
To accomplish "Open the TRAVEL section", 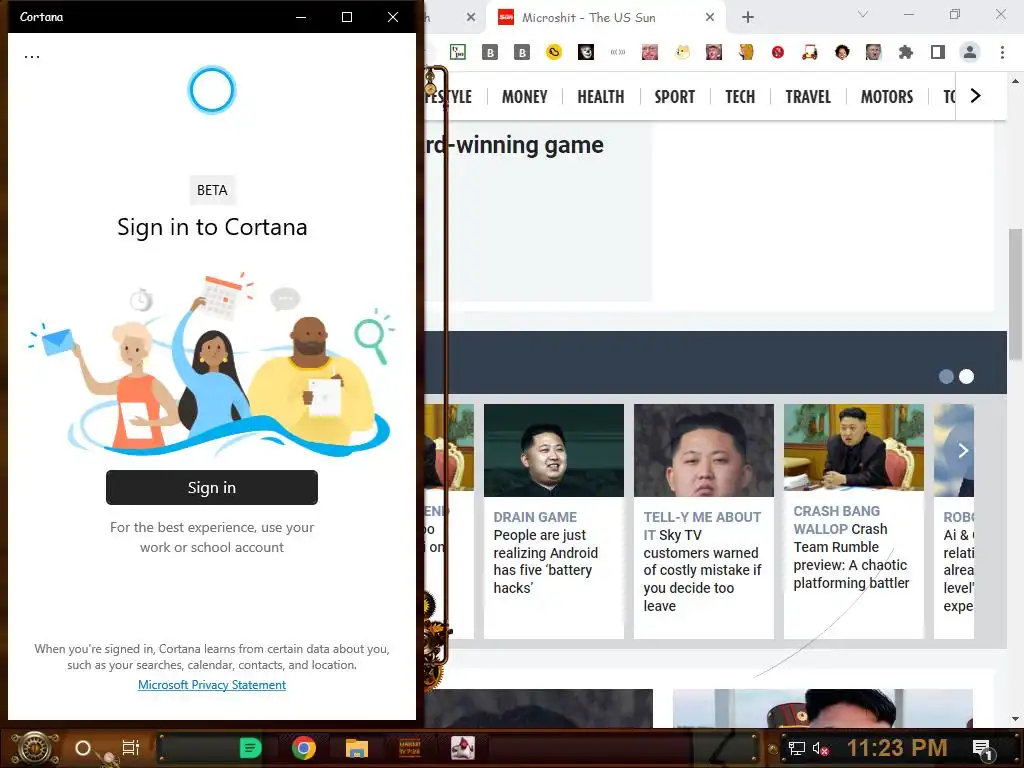I will [x=808, y=97].
